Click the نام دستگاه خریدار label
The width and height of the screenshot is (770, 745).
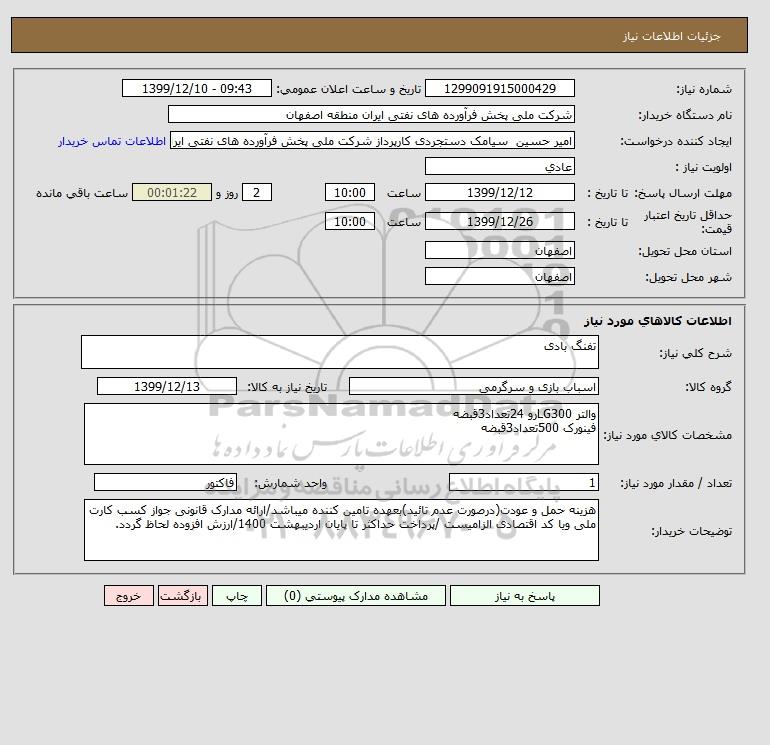pos(685,115)
